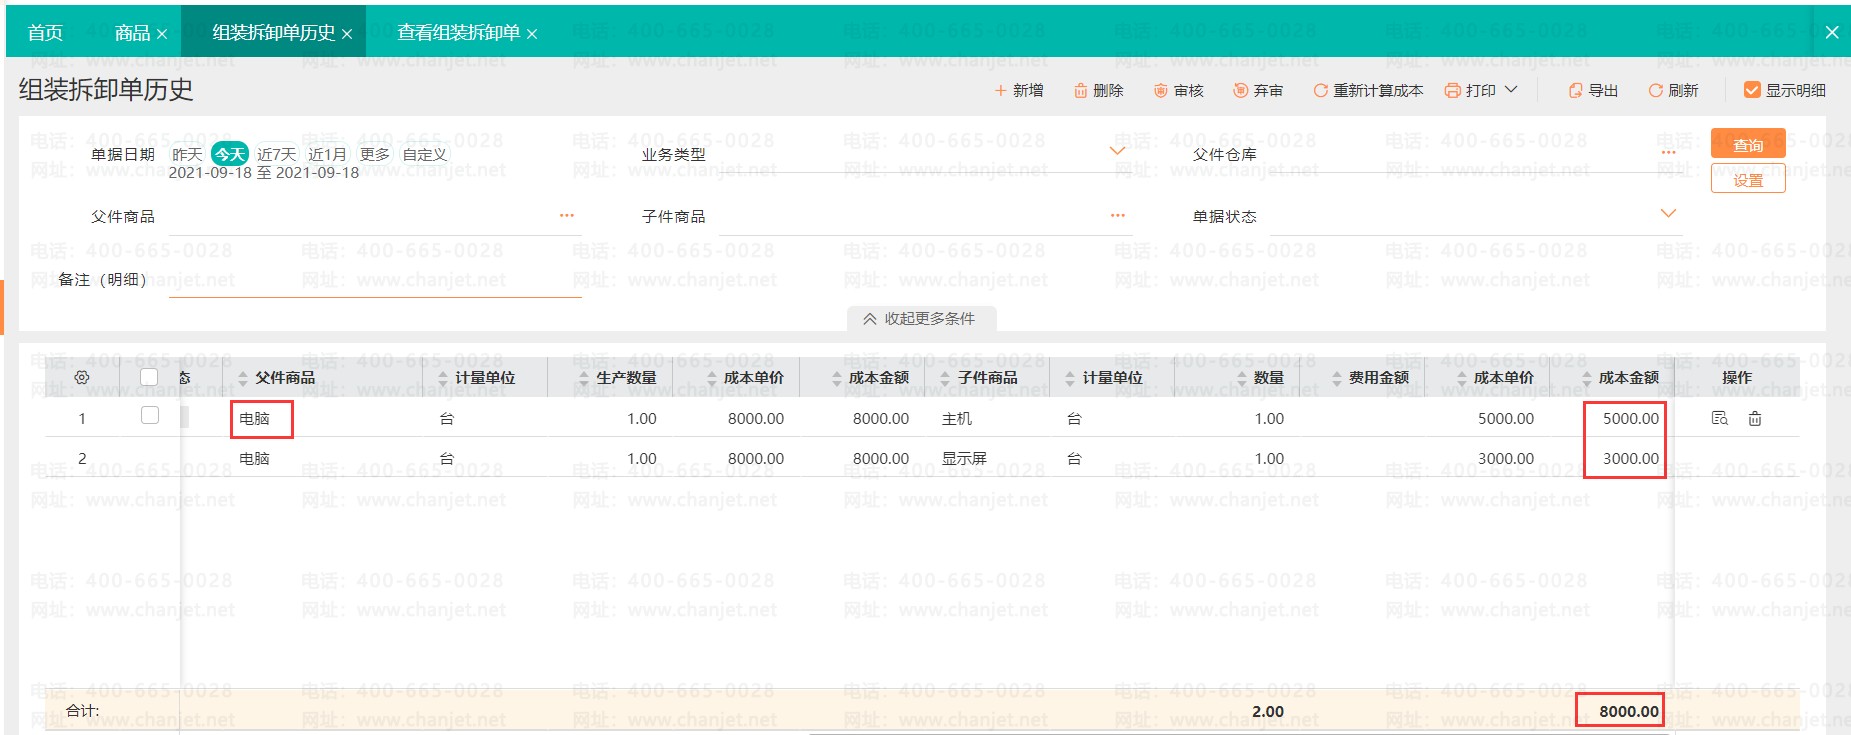
Task: Click the trash icon in row 1
Action: (1754, 419)
